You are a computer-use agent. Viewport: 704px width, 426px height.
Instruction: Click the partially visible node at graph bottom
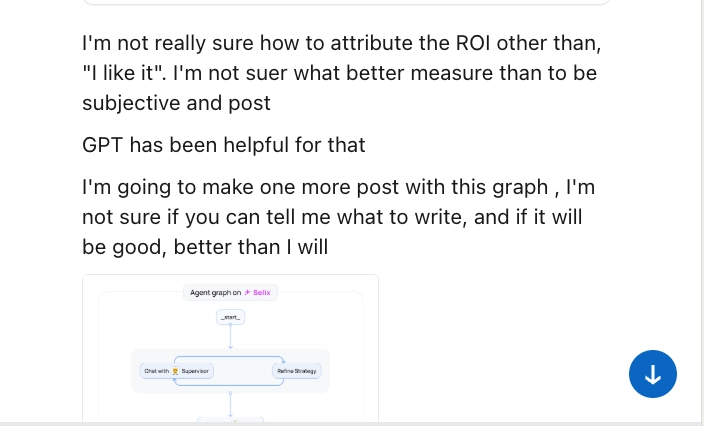(x=230, y=420)
